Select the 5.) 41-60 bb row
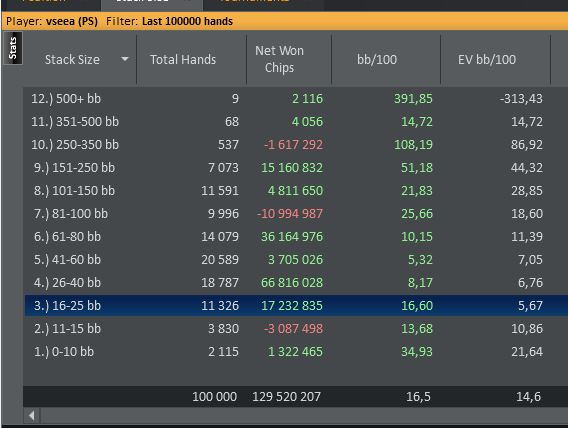The height and width of the screenshot is (428, 568). [296, 260]
